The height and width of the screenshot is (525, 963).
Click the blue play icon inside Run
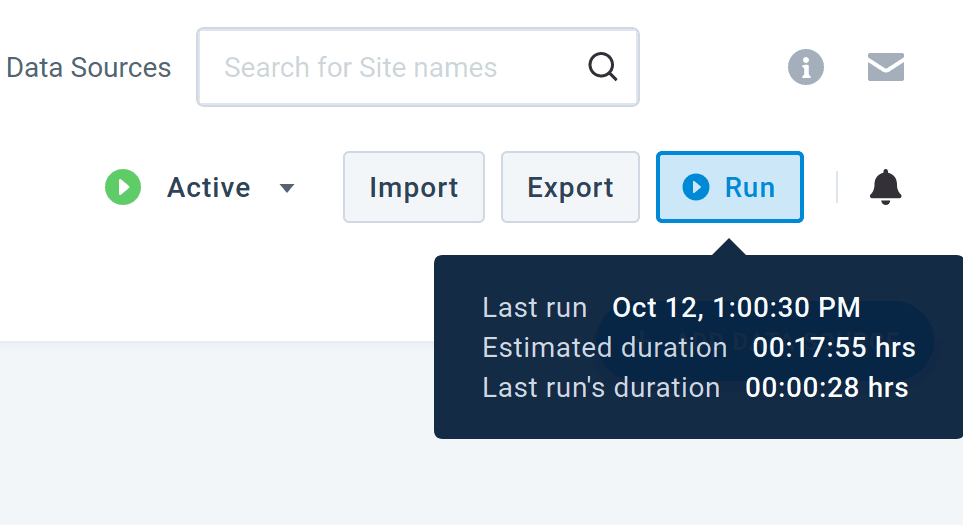[x=696, y=187]
